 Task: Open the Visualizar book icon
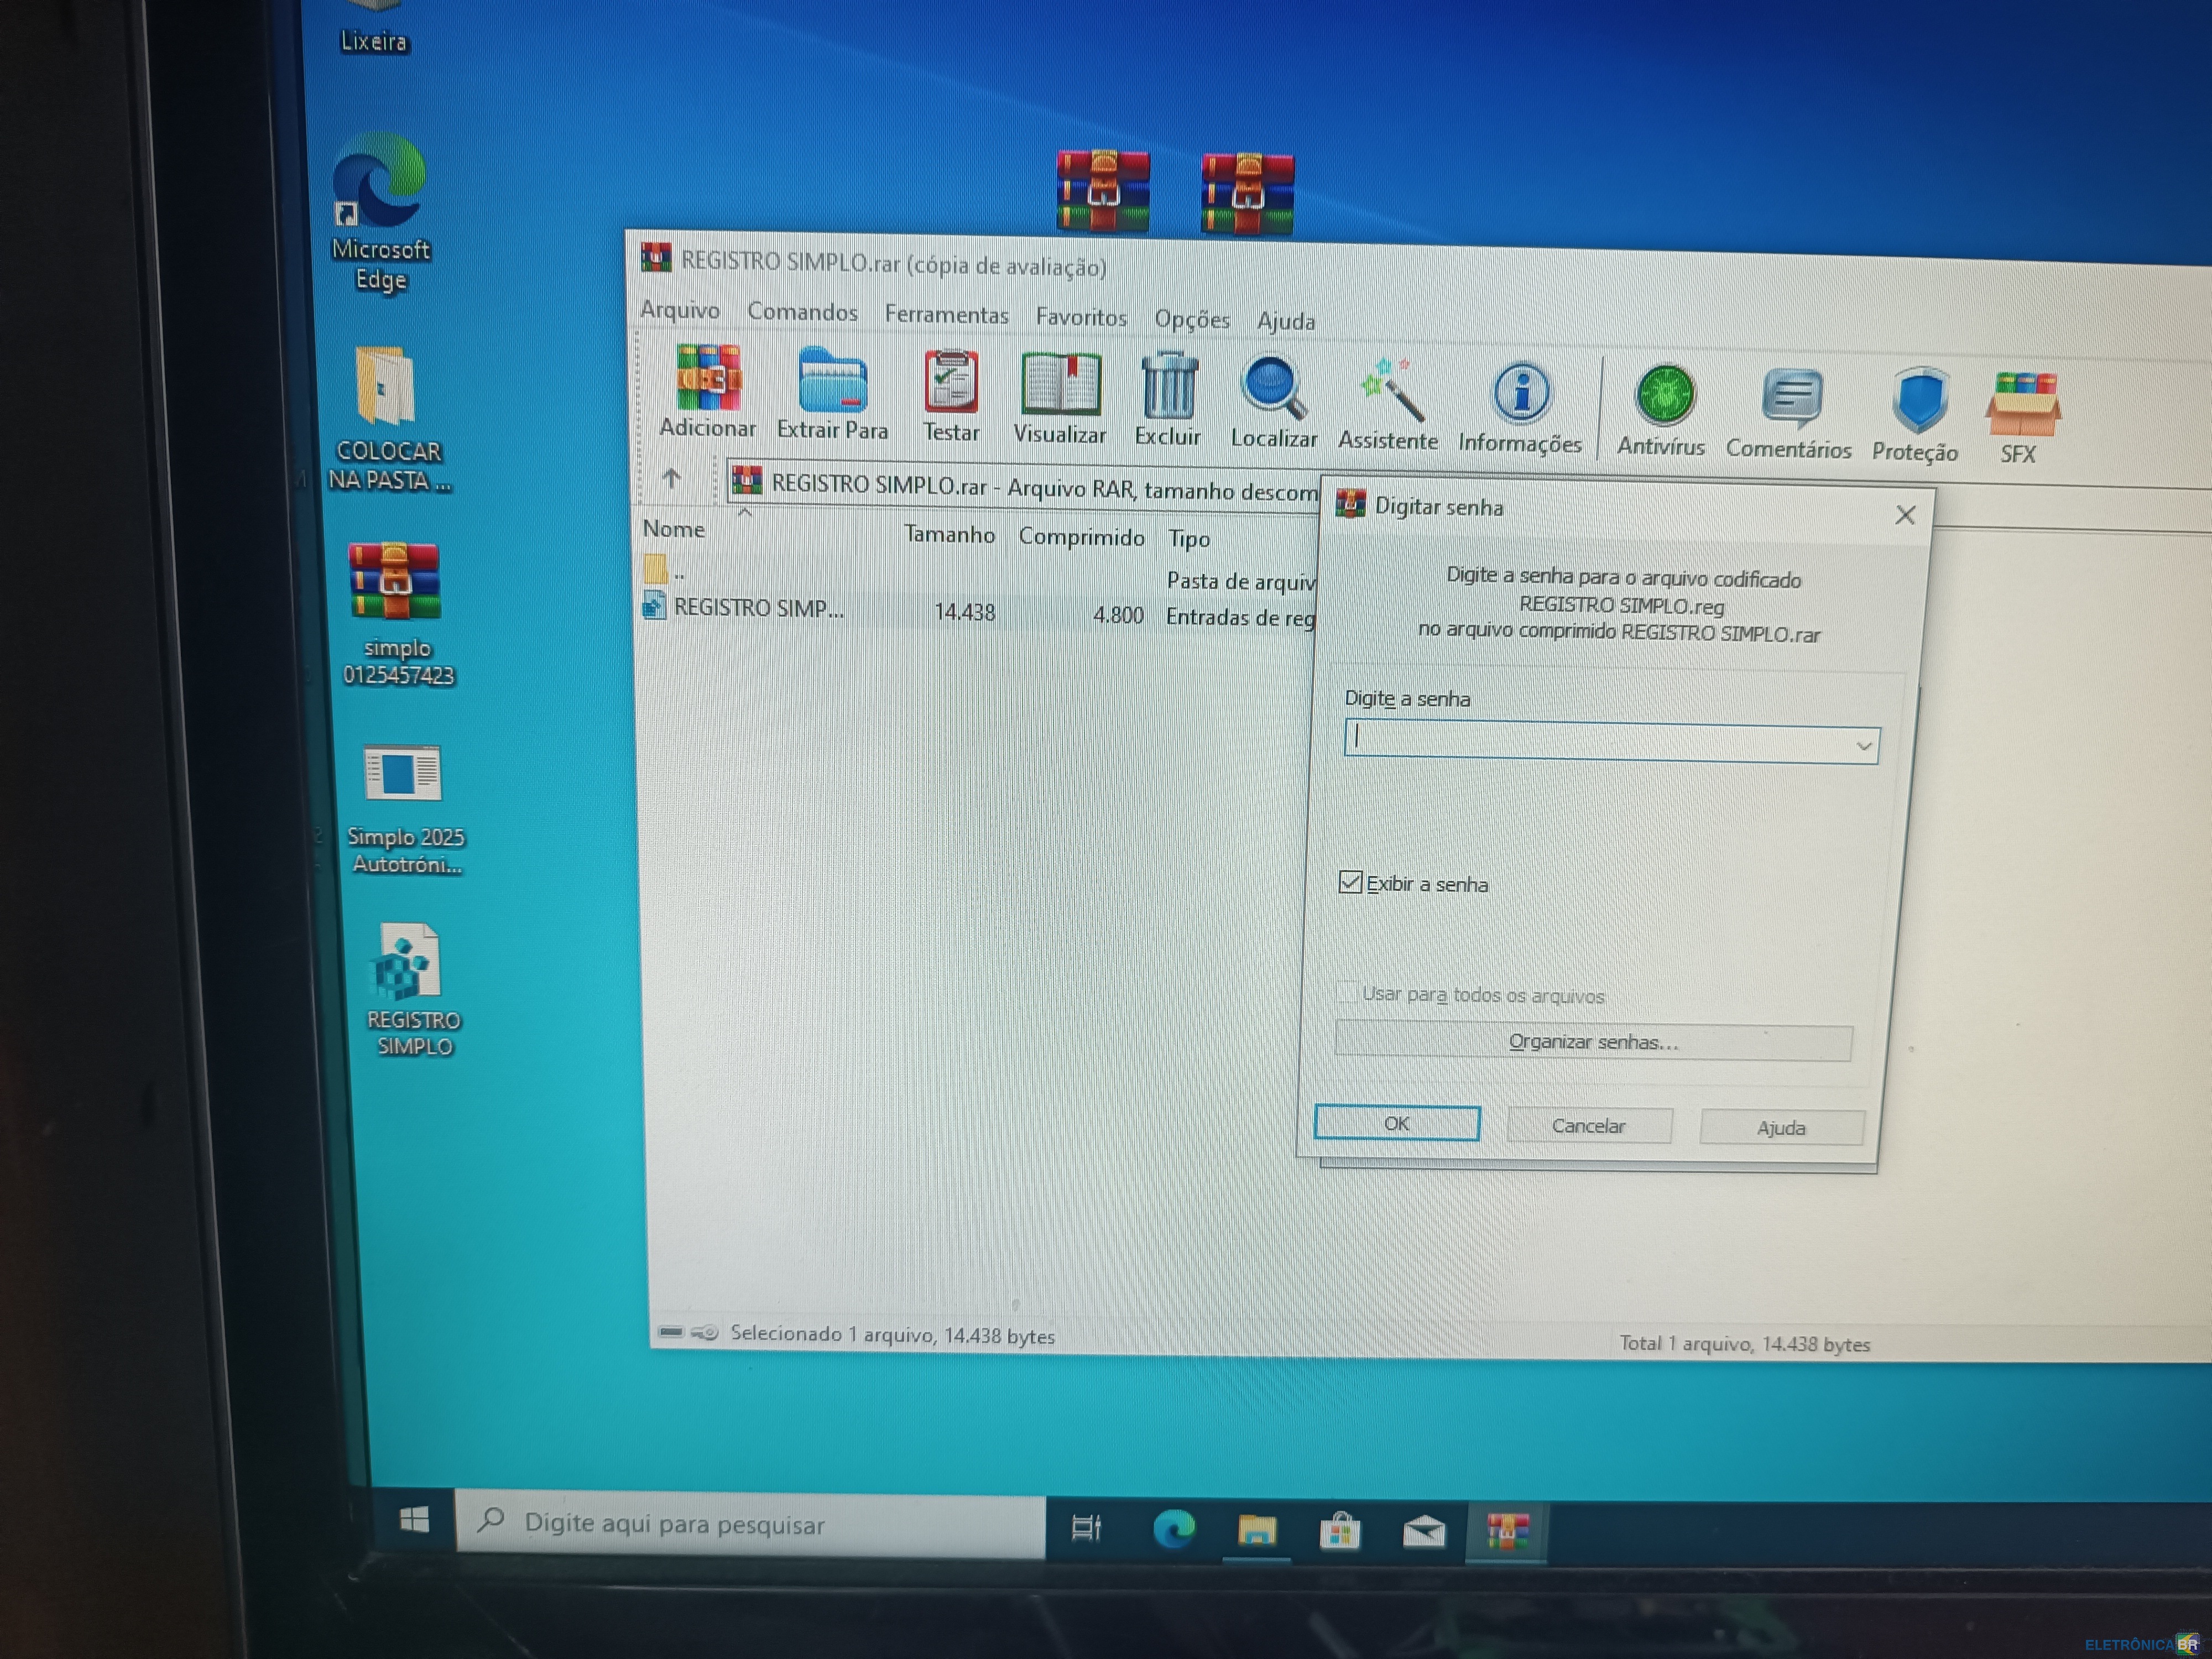(1060, 386)
